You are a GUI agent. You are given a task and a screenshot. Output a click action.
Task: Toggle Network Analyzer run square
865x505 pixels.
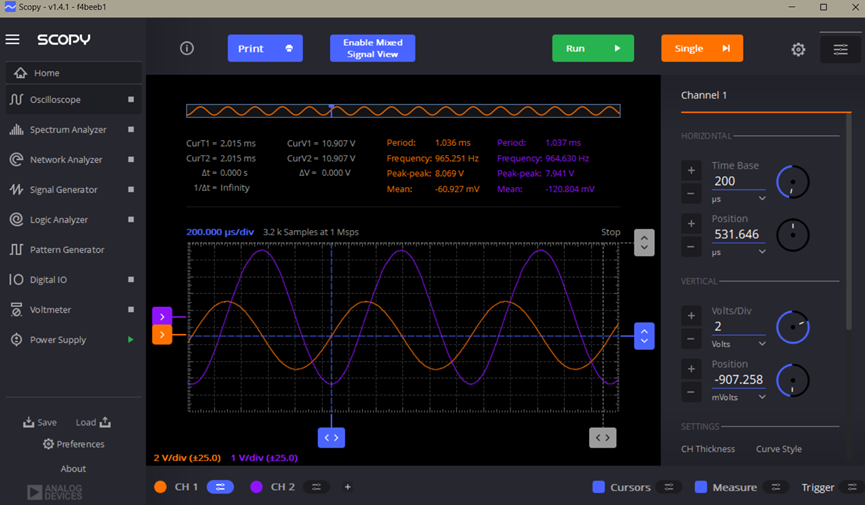pyautogui.click(x=131, y=160)
